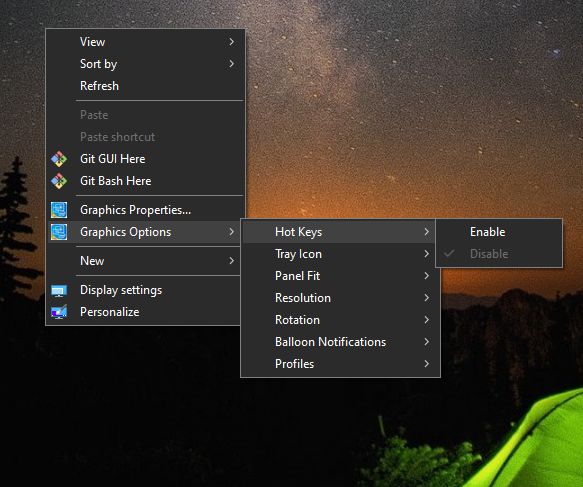Click the Personalize icon
Viewport: 583px width, 487px height.
(59, 312)
